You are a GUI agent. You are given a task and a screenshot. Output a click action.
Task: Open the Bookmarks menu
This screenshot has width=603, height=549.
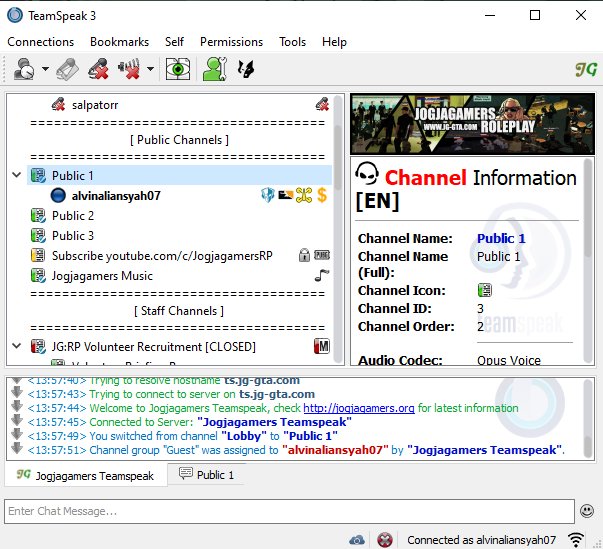(x=119, y=42)
